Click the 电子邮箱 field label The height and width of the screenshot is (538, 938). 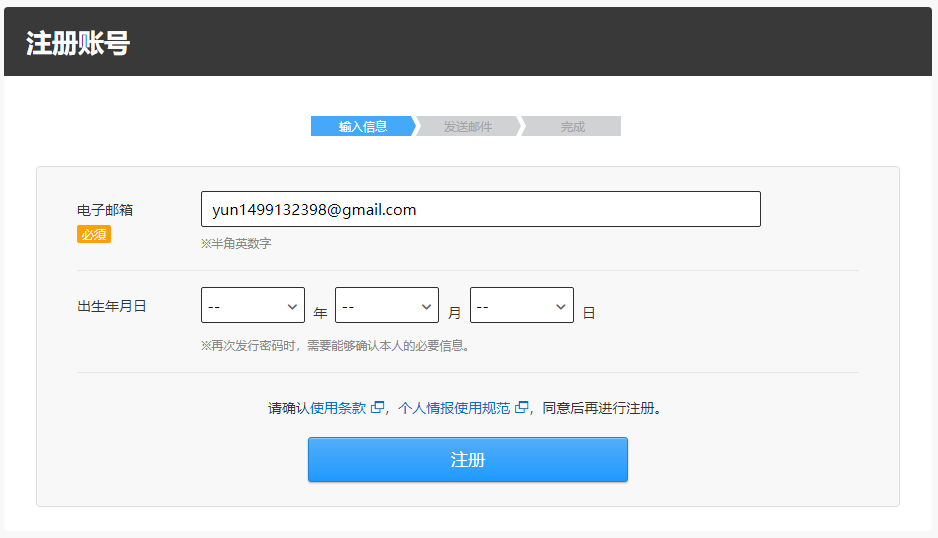coord(105,210)
